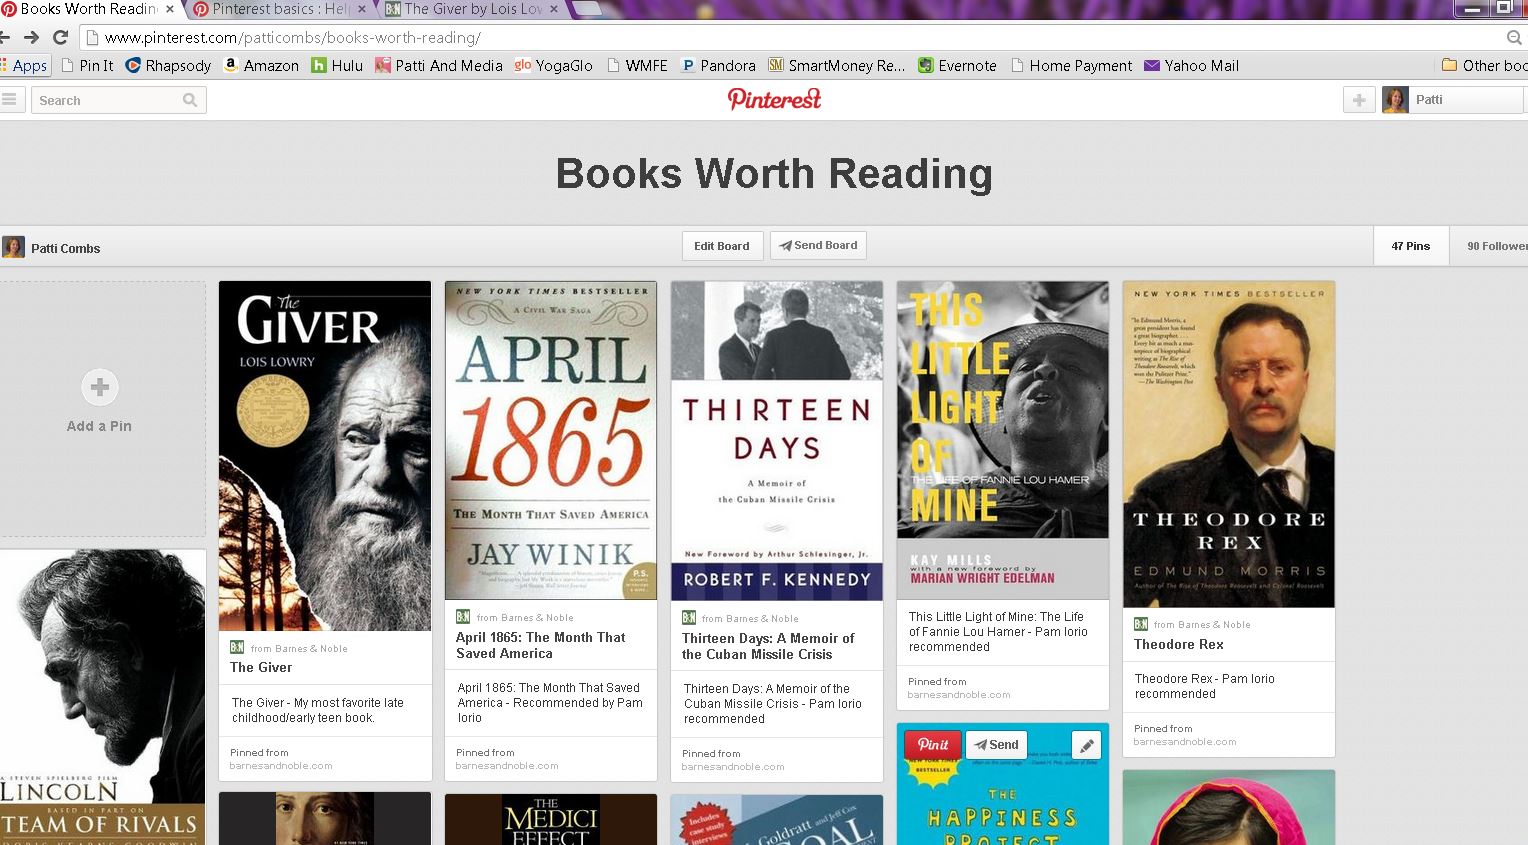Open the Other bookmarks folder
This screenshot has width=1528, height=845.
point(1484,66)
